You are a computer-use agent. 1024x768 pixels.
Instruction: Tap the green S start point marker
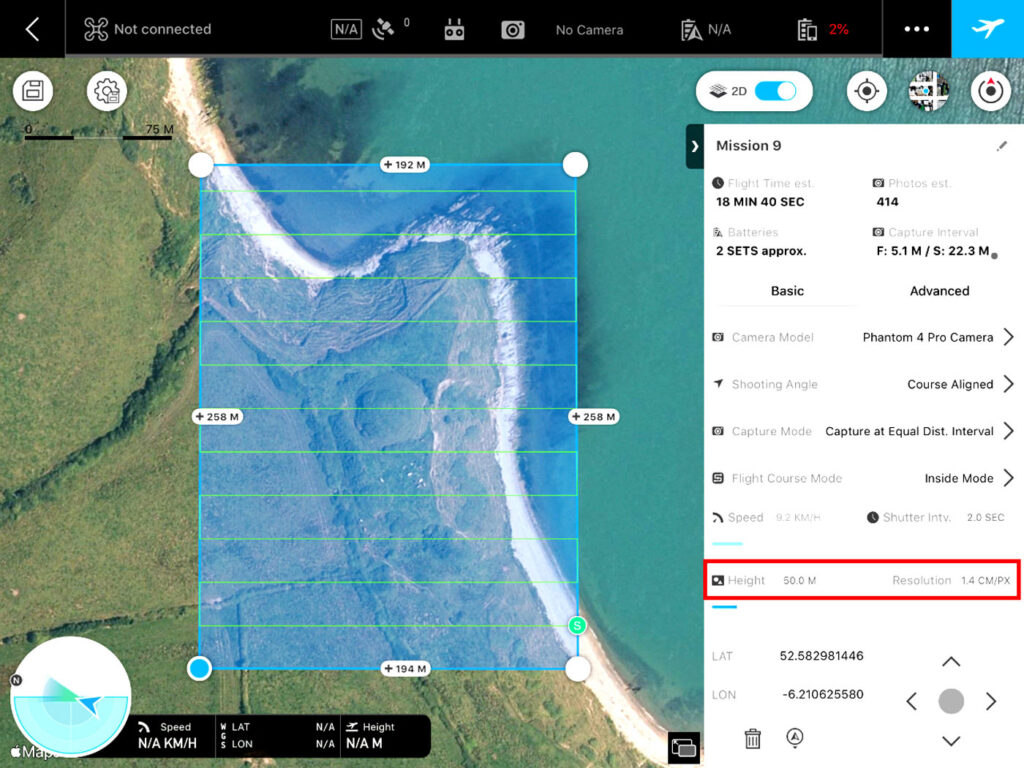point(577,626)
